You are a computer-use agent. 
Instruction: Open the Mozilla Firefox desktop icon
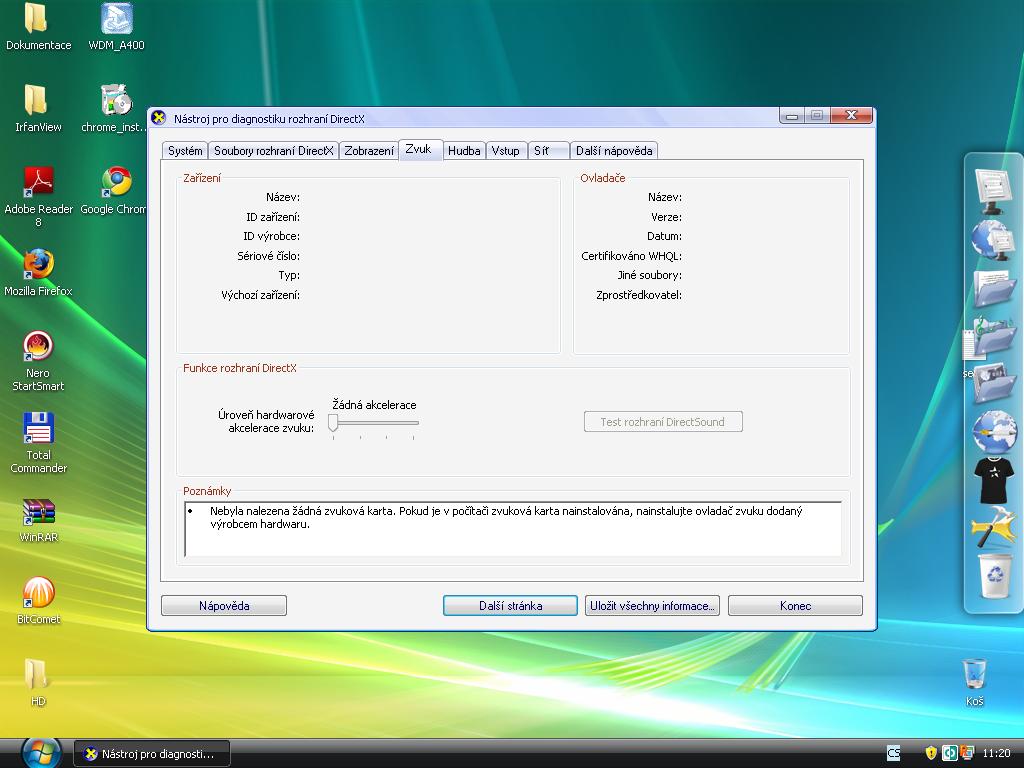[x=38, y=266]
